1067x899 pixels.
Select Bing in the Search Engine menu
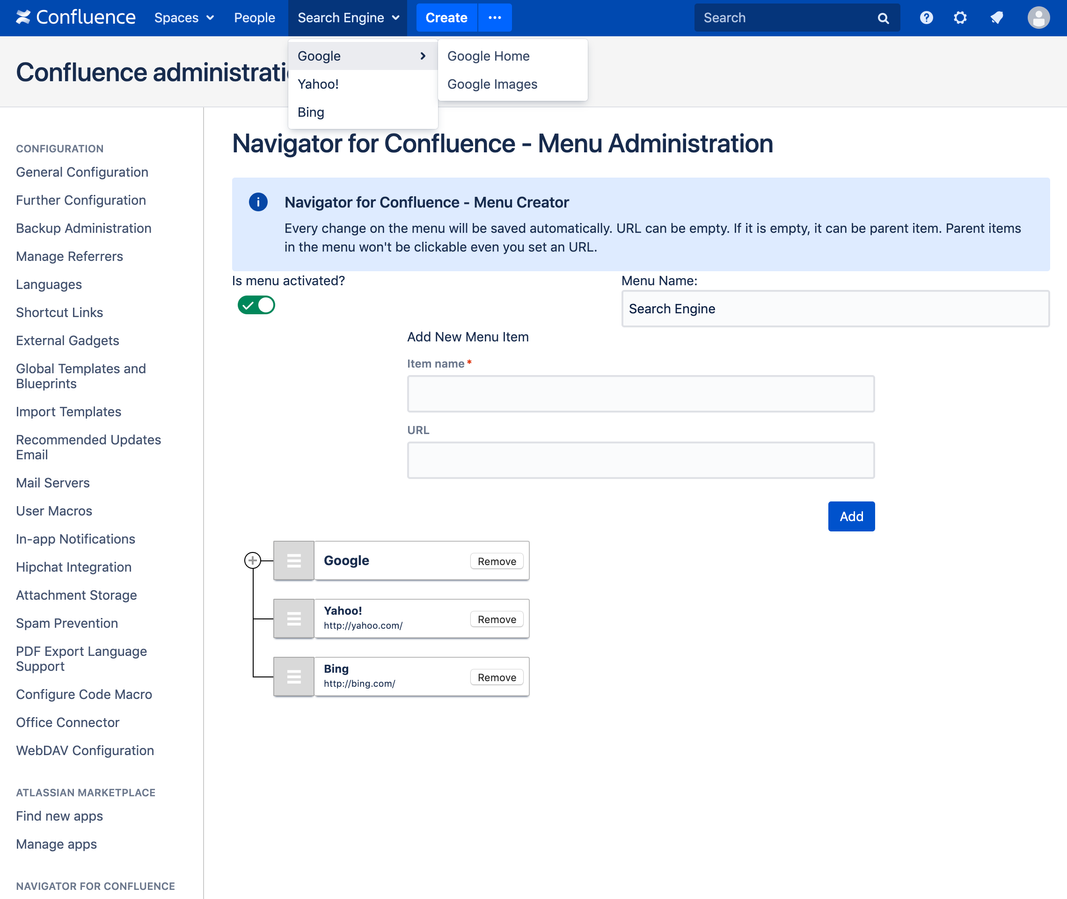pos(363,112)
